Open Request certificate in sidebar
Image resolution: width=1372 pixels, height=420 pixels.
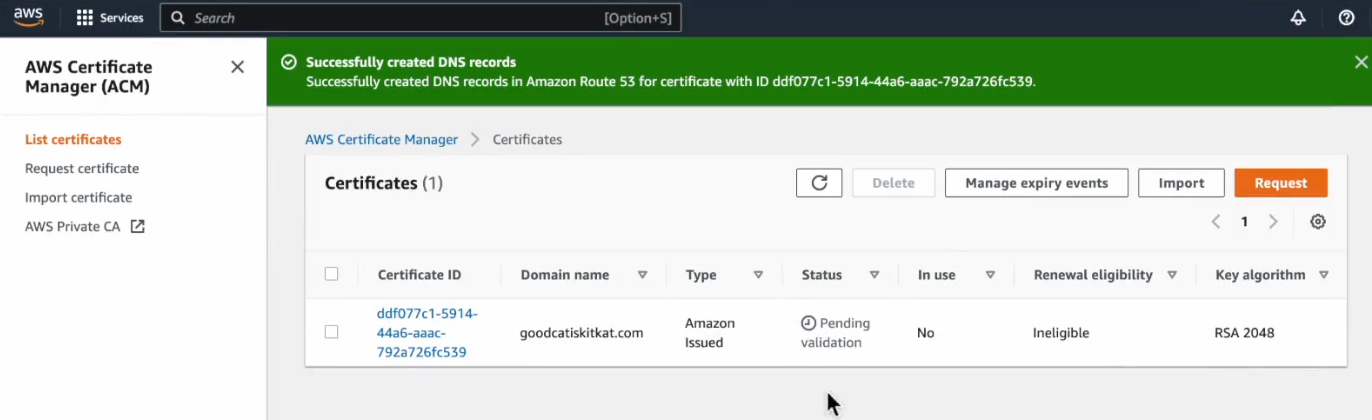[82, 169]
